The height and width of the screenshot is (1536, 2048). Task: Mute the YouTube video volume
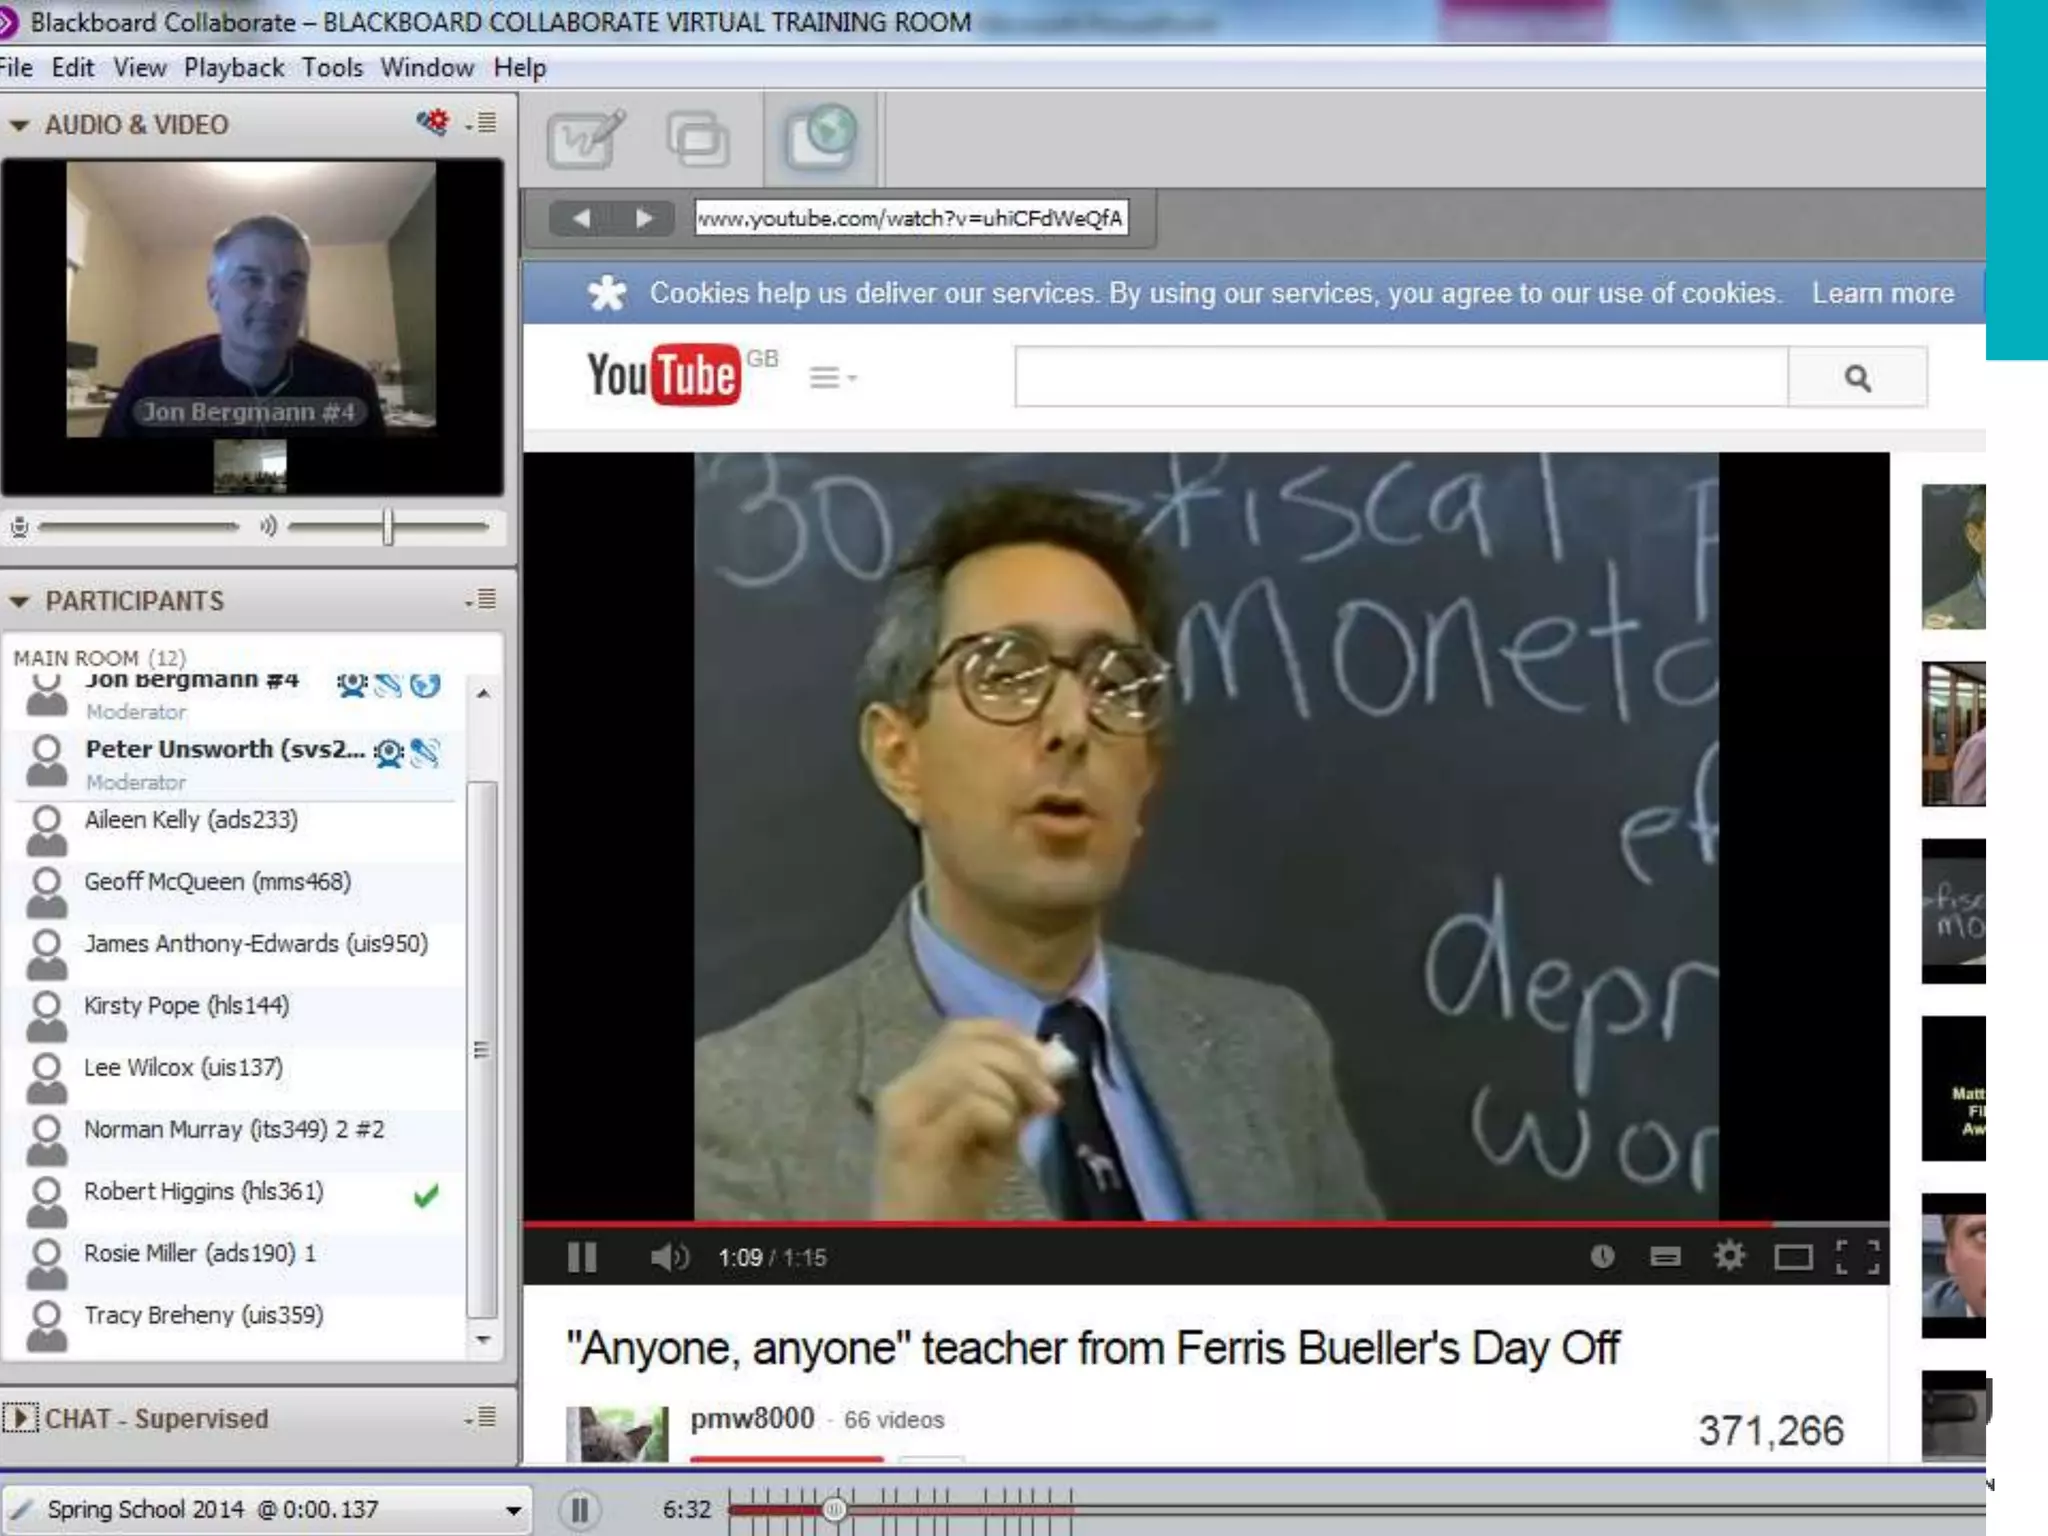click(668, 1257)
